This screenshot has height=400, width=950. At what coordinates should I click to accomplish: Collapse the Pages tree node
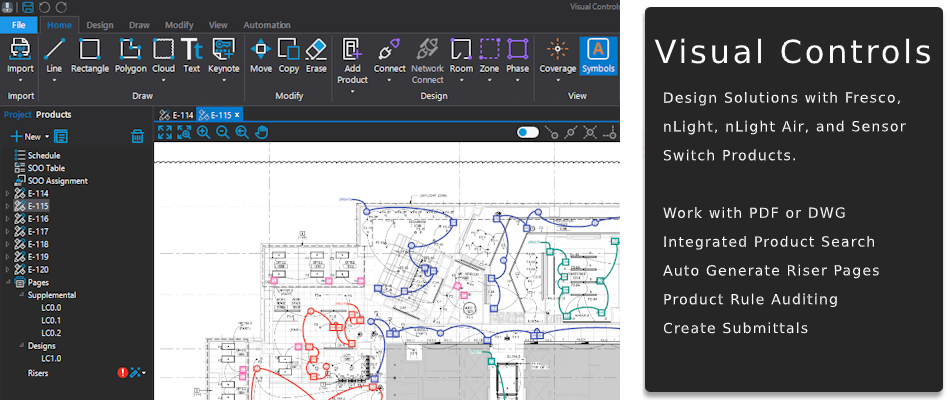(7, 282)
